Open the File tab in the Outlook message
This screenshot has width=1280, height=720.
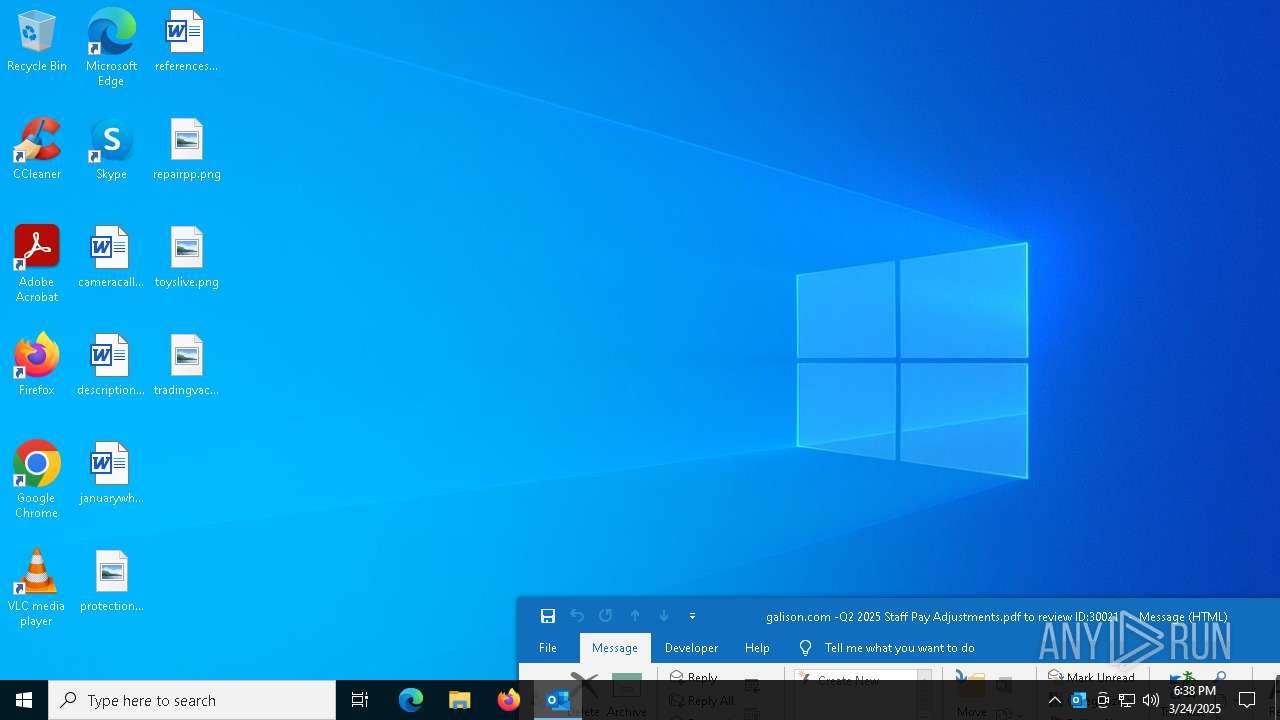pyautogui.click(x=548, y=648)
